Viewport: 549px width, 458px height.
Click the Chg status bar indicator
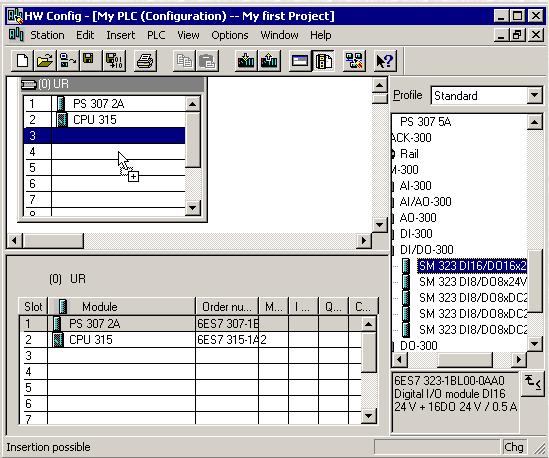(x=514, y=447)
